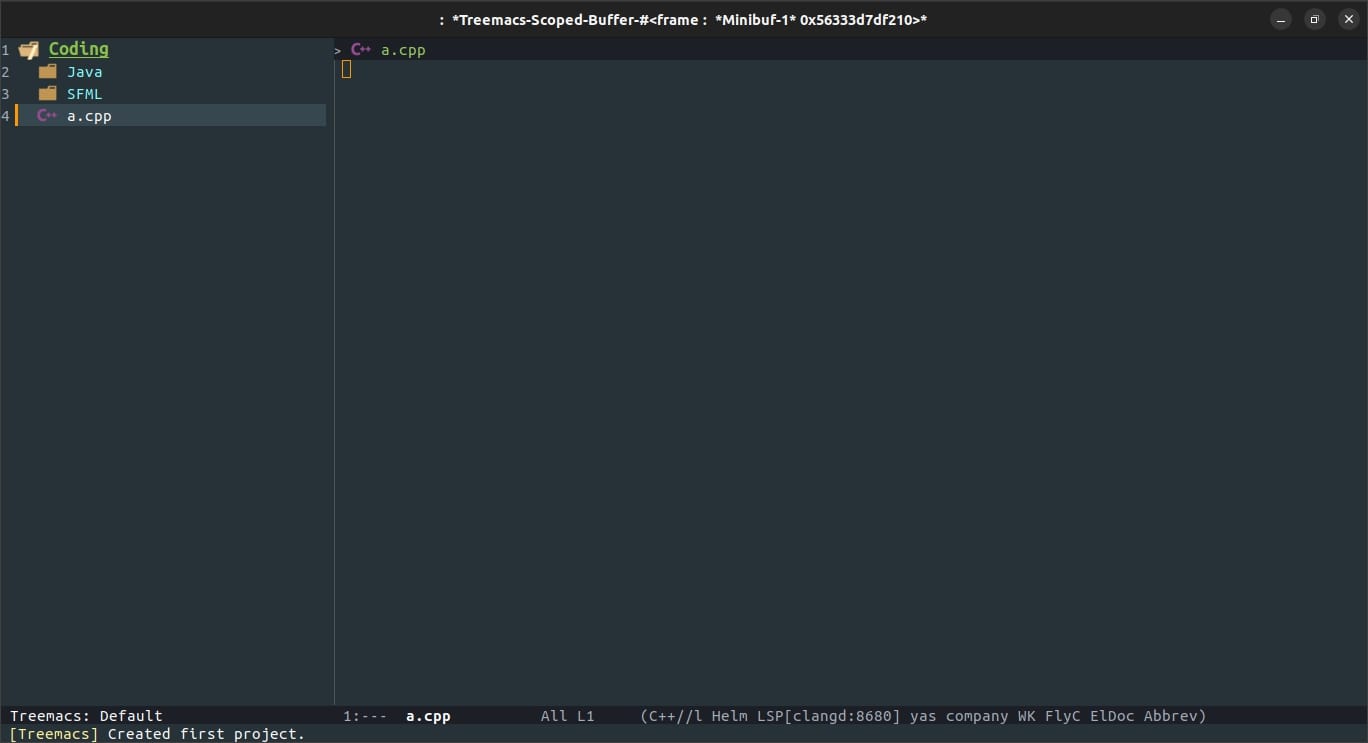The width and height of the screenshot is (1368, 743).
Task: Click the SFML folder icon
Action: [48, 94]
